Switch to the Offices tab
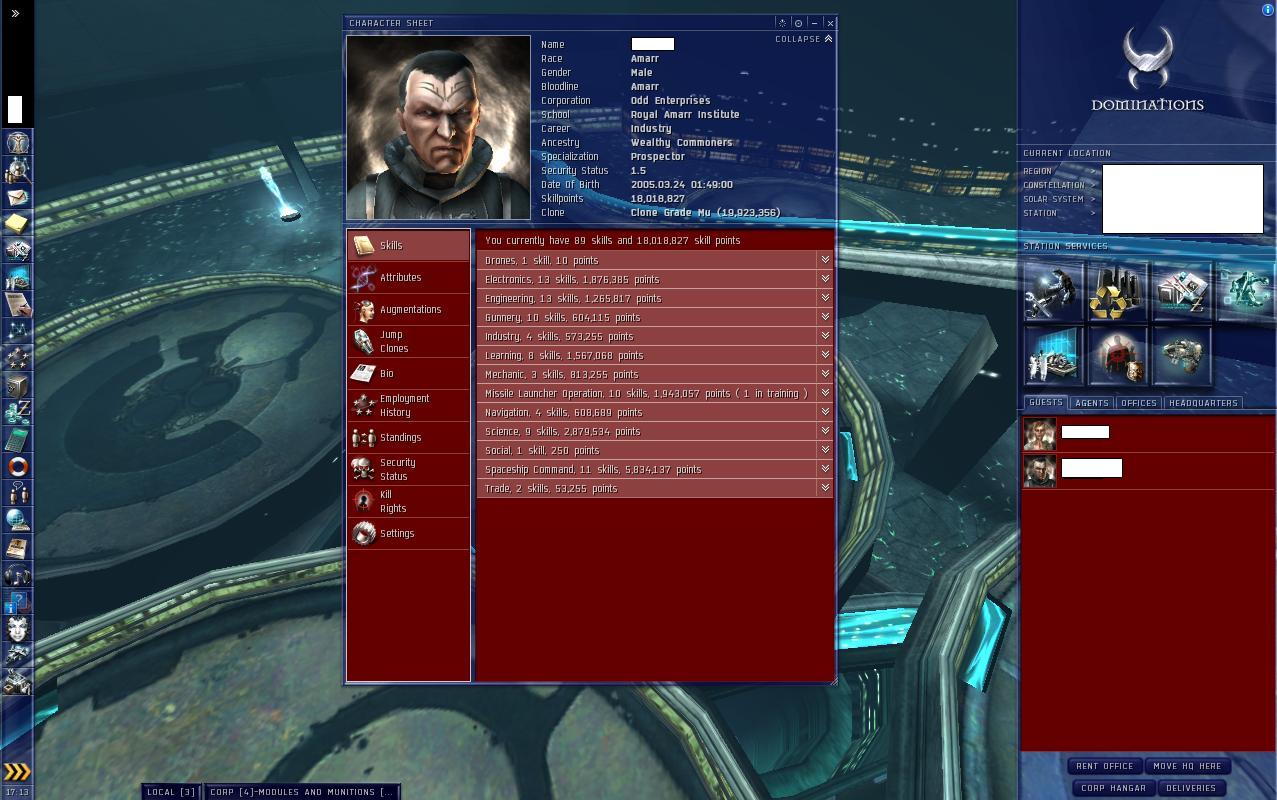1277x800 pixels. (1138, 403)
